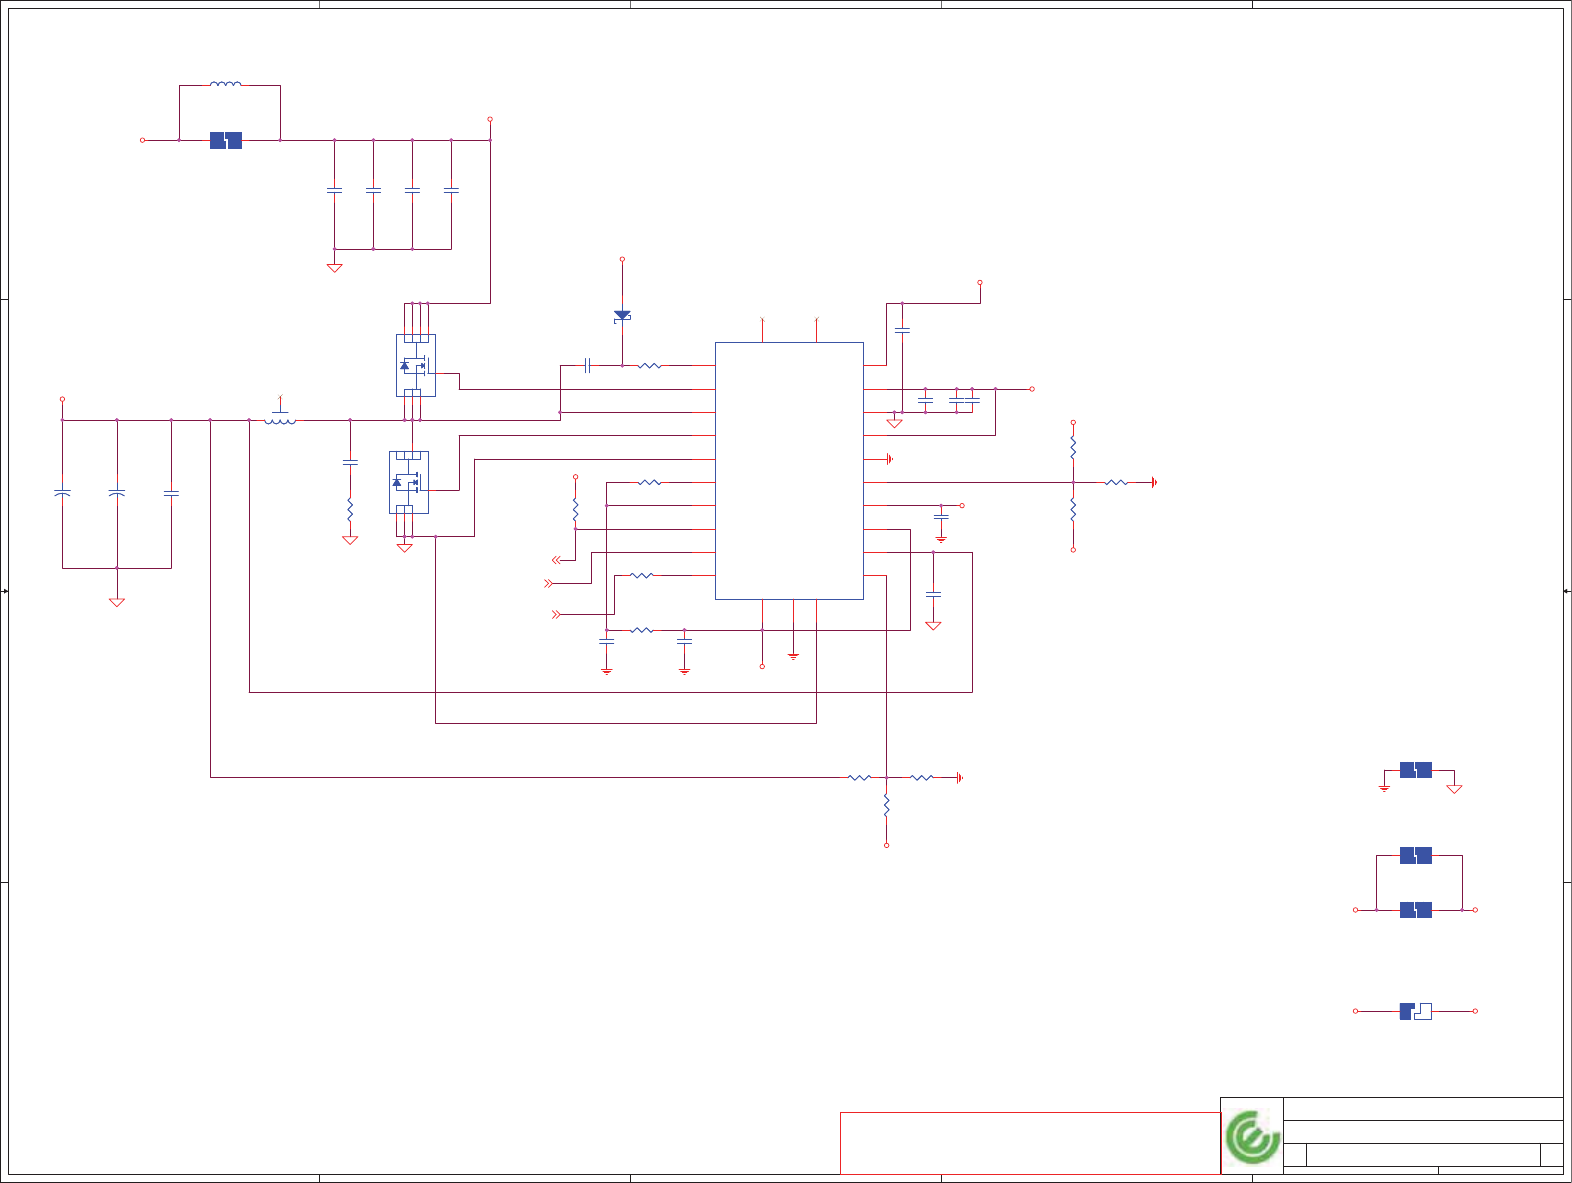This screenshot has width=1572, height=1183.
Task: Select the double-left-arrow off-page connector
Action: tap(557, 560)
